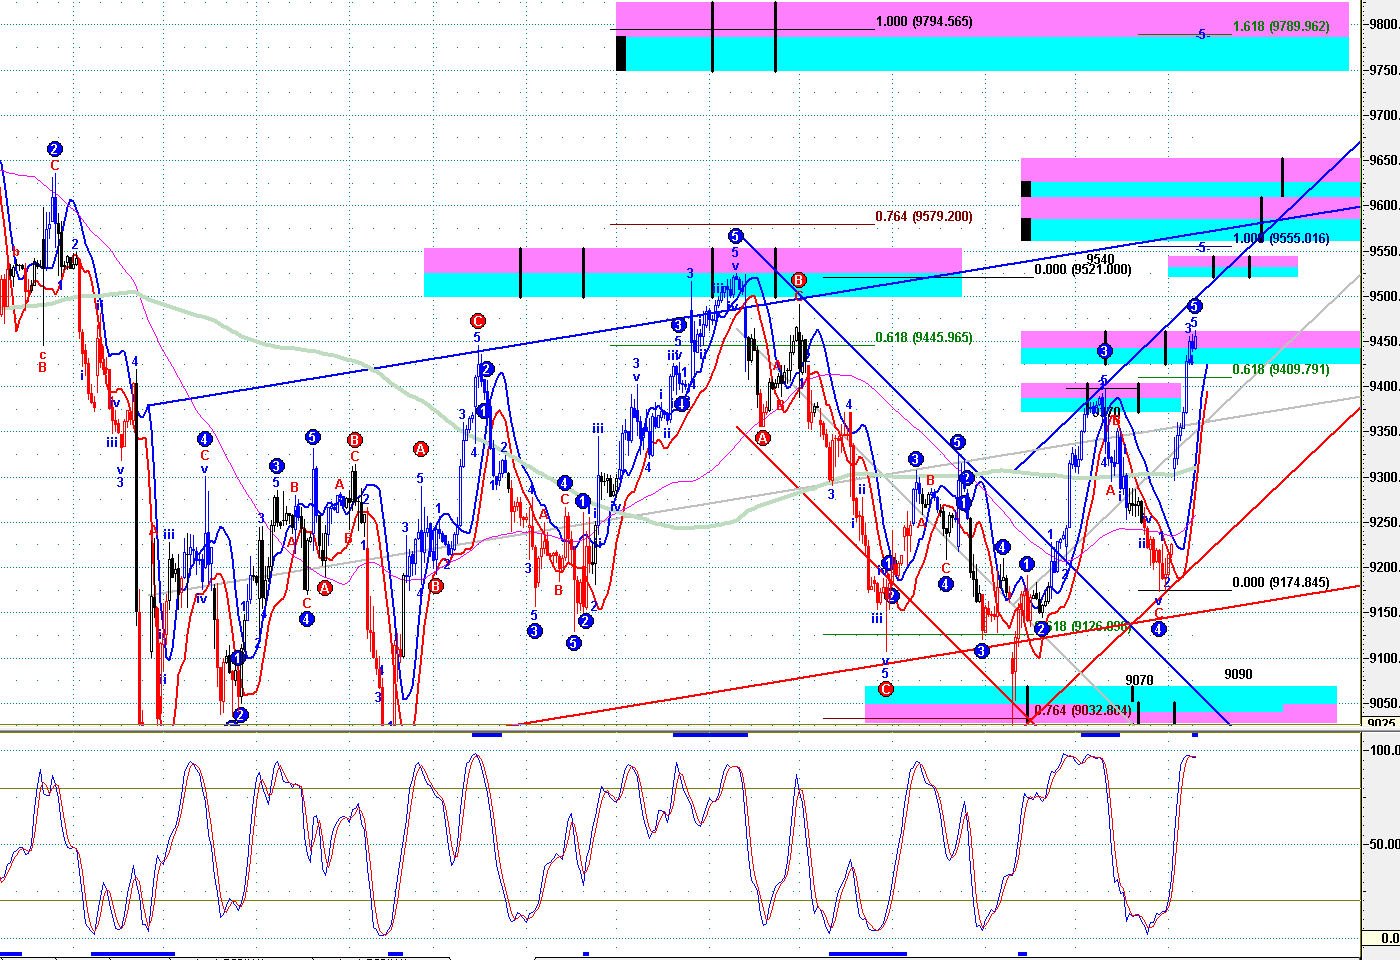The width and height of the screenshot is (1400, 960).
Task: Click the 9070 annotation beside the 9090 label
Action: [x=1139, y=680]
